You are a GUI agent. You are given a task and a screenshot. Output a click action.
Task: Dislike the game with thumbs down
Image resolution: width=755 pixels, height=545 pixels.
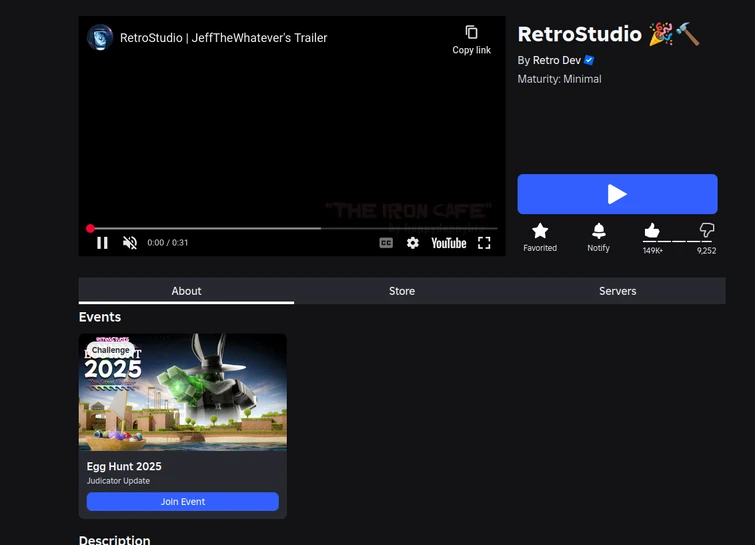(x=707, y=230)
